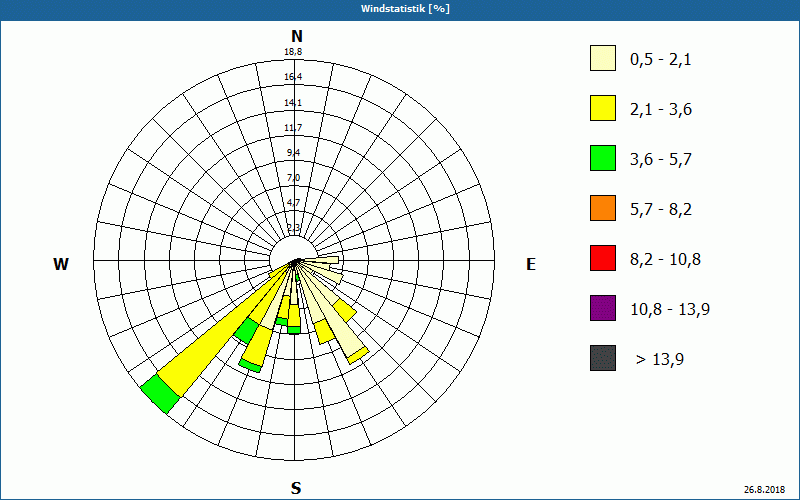The height and width of the screenshot is (500, 800).
Task: Click the red 8,2 - 10,8 legend swatch
Action: [603, 258]
